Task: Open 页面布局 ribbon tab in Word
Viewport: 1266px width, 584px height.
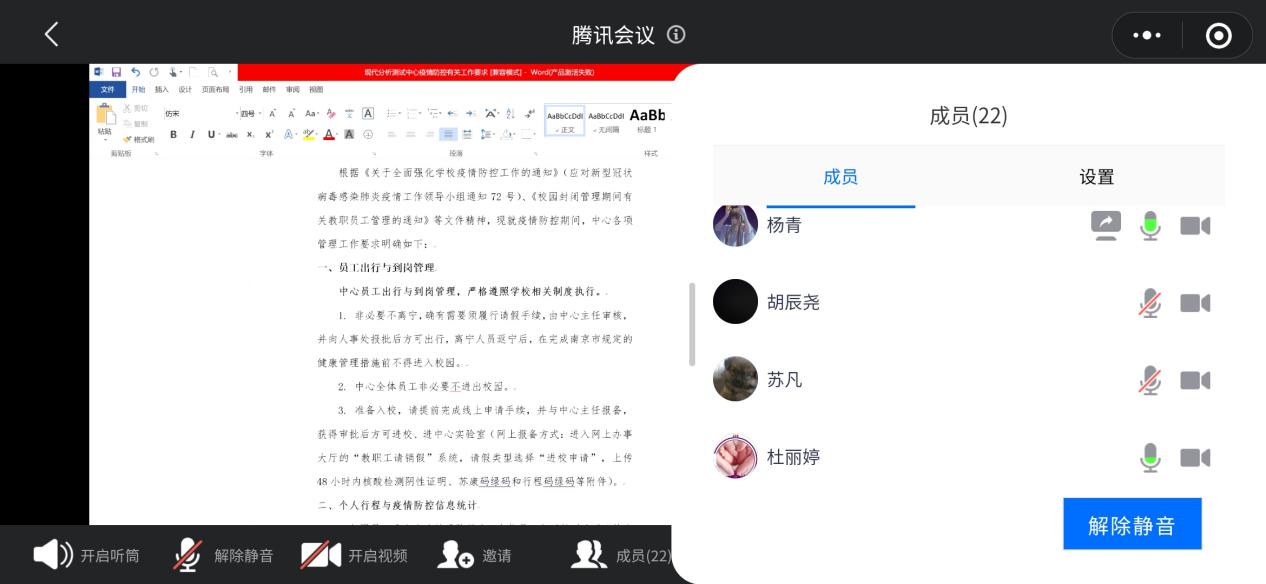Action: click(x=215, y=89)
